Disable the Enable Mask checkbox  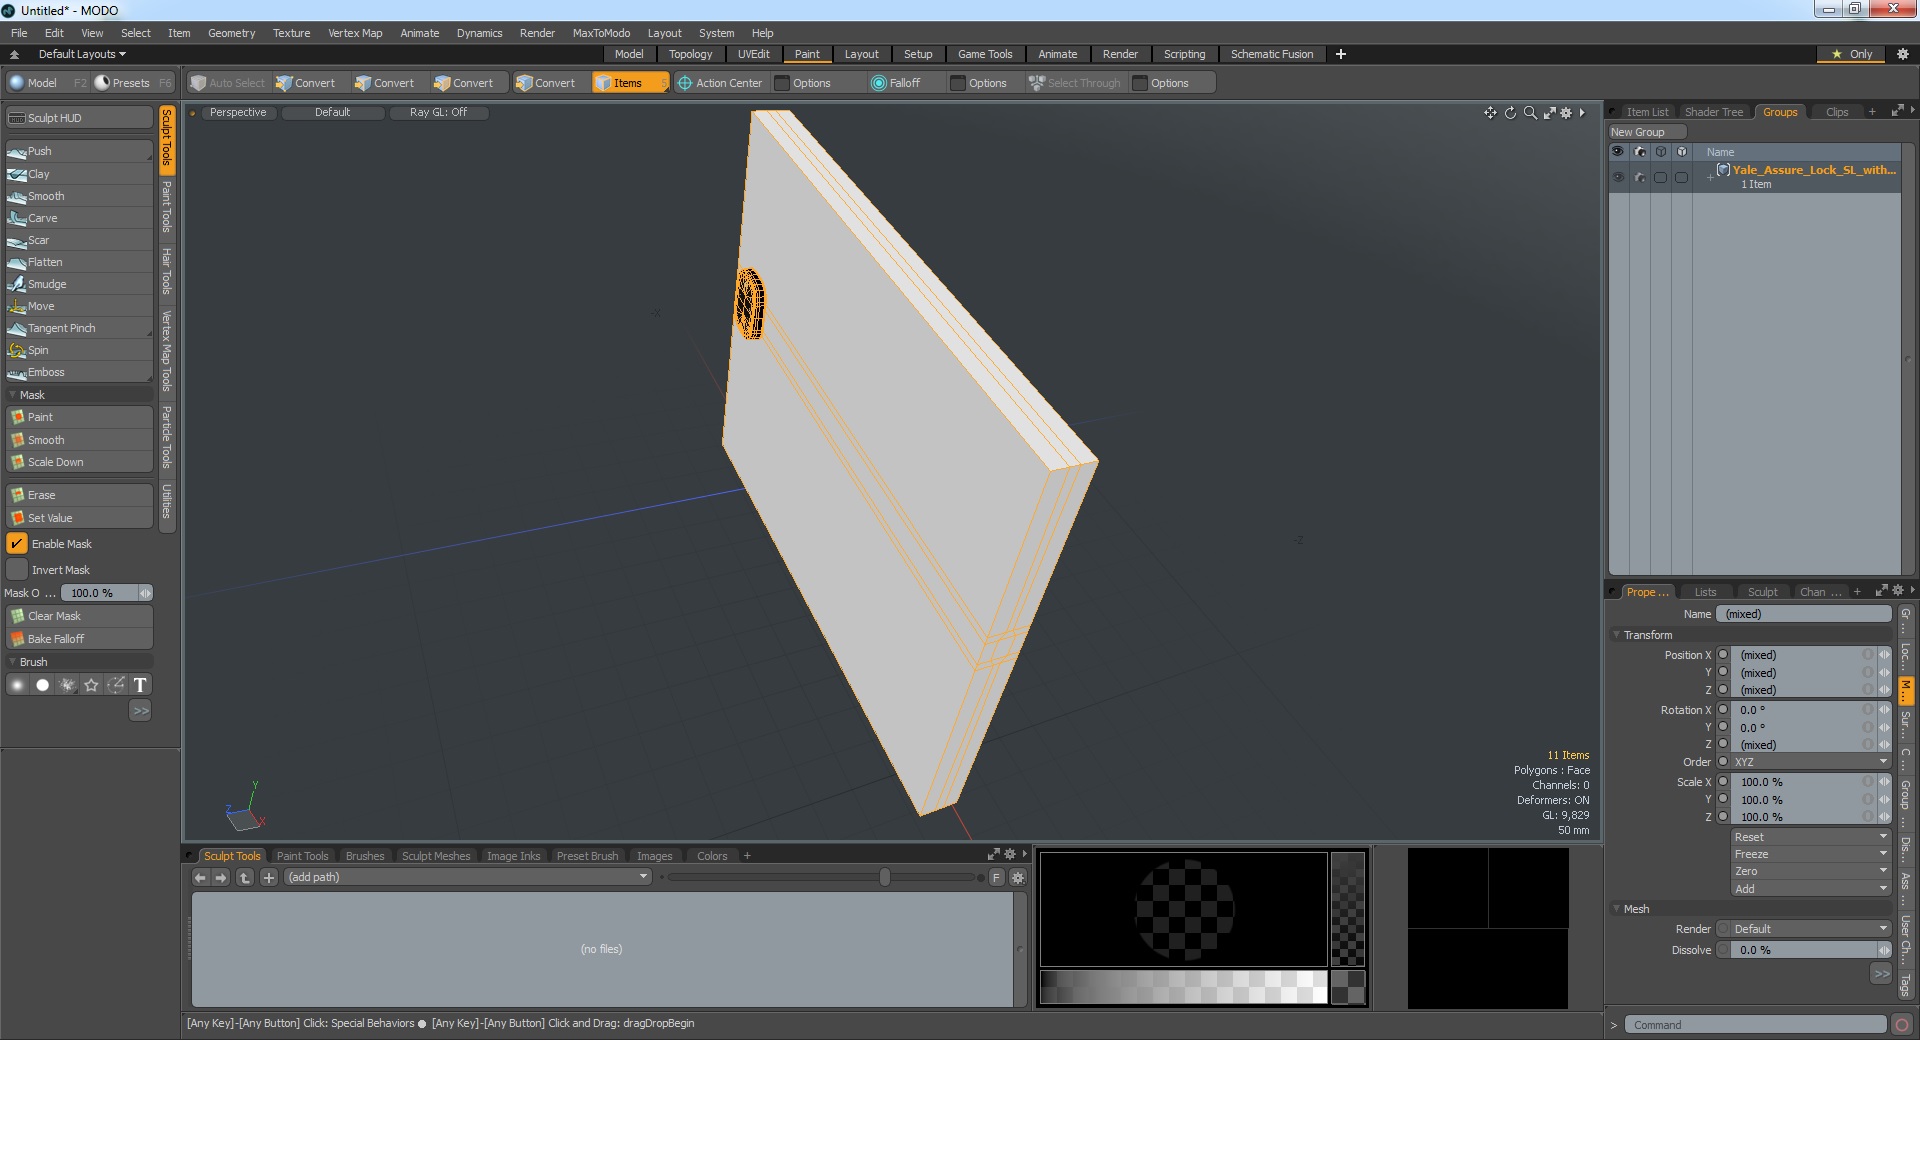17,544
